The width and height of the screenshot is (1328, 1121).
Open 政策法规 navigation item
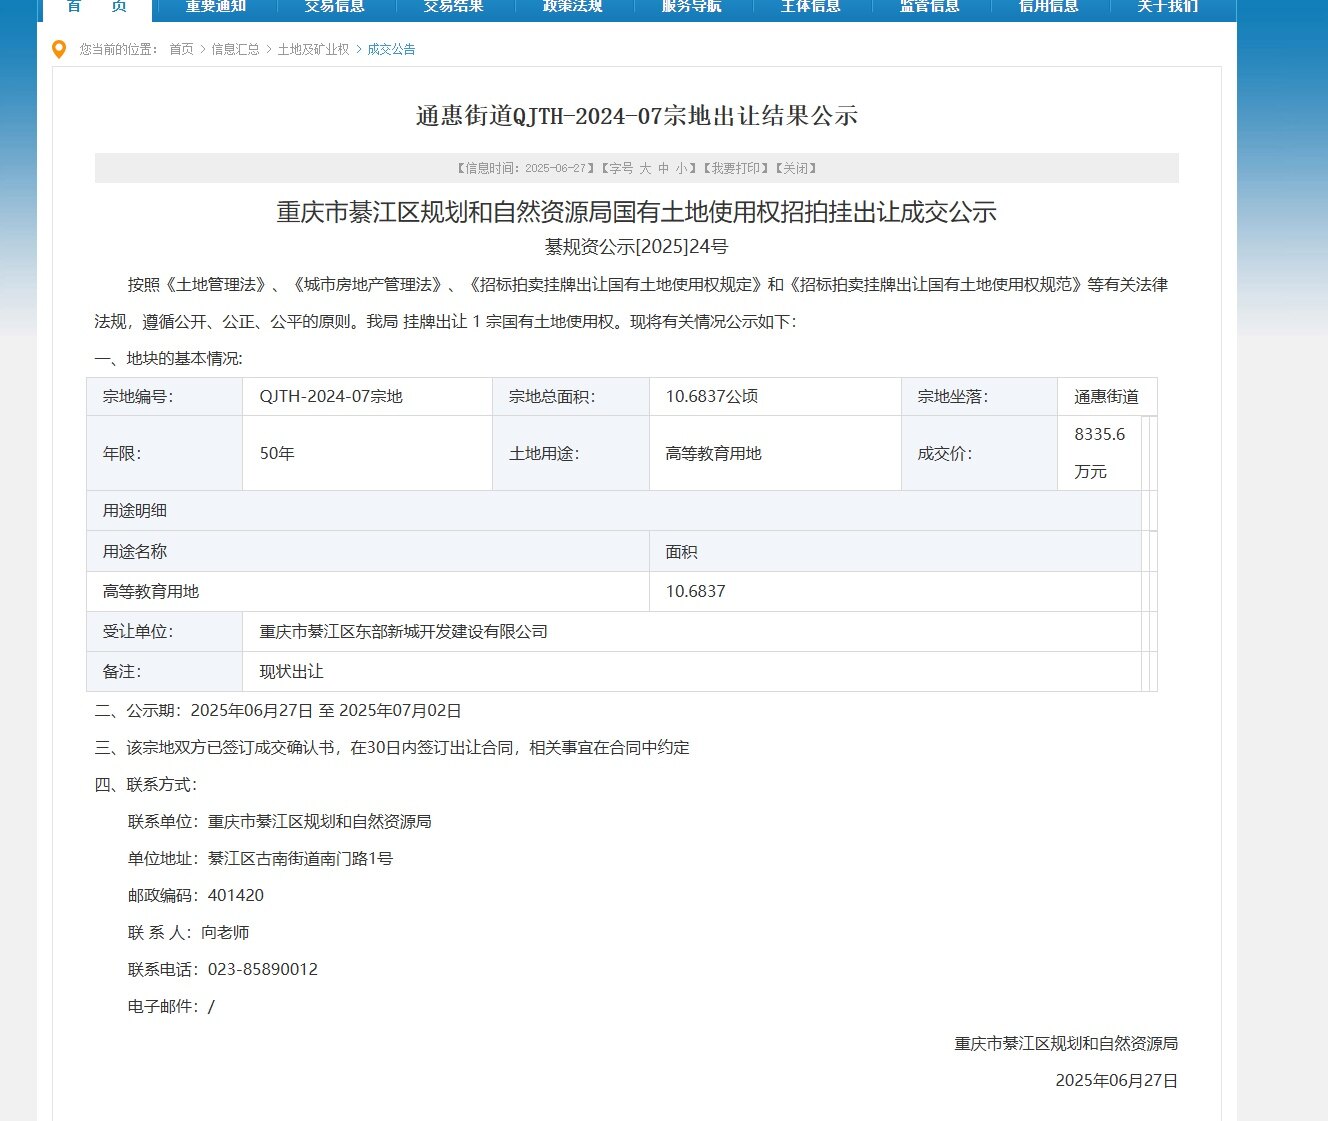tap(573, 7)
